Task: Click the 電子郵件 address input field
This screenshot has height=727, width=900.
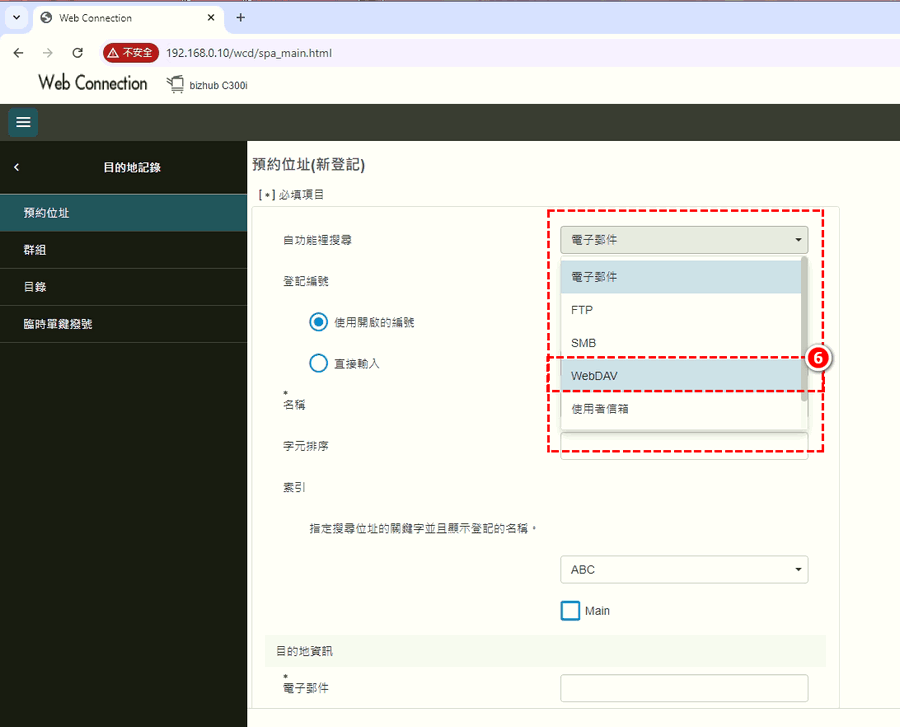Action: pyautogui.click(x=683, y=688)
